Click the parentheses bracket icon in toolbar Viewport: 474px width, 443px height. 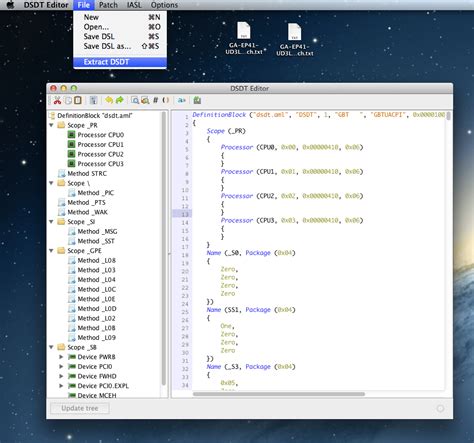tap(166, 100)
